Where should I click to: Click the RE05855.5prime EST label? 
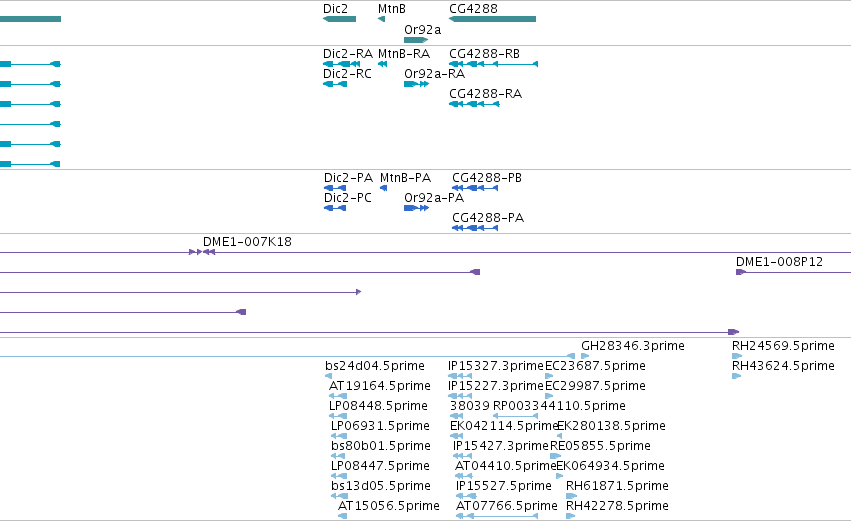tap(600, 447)
